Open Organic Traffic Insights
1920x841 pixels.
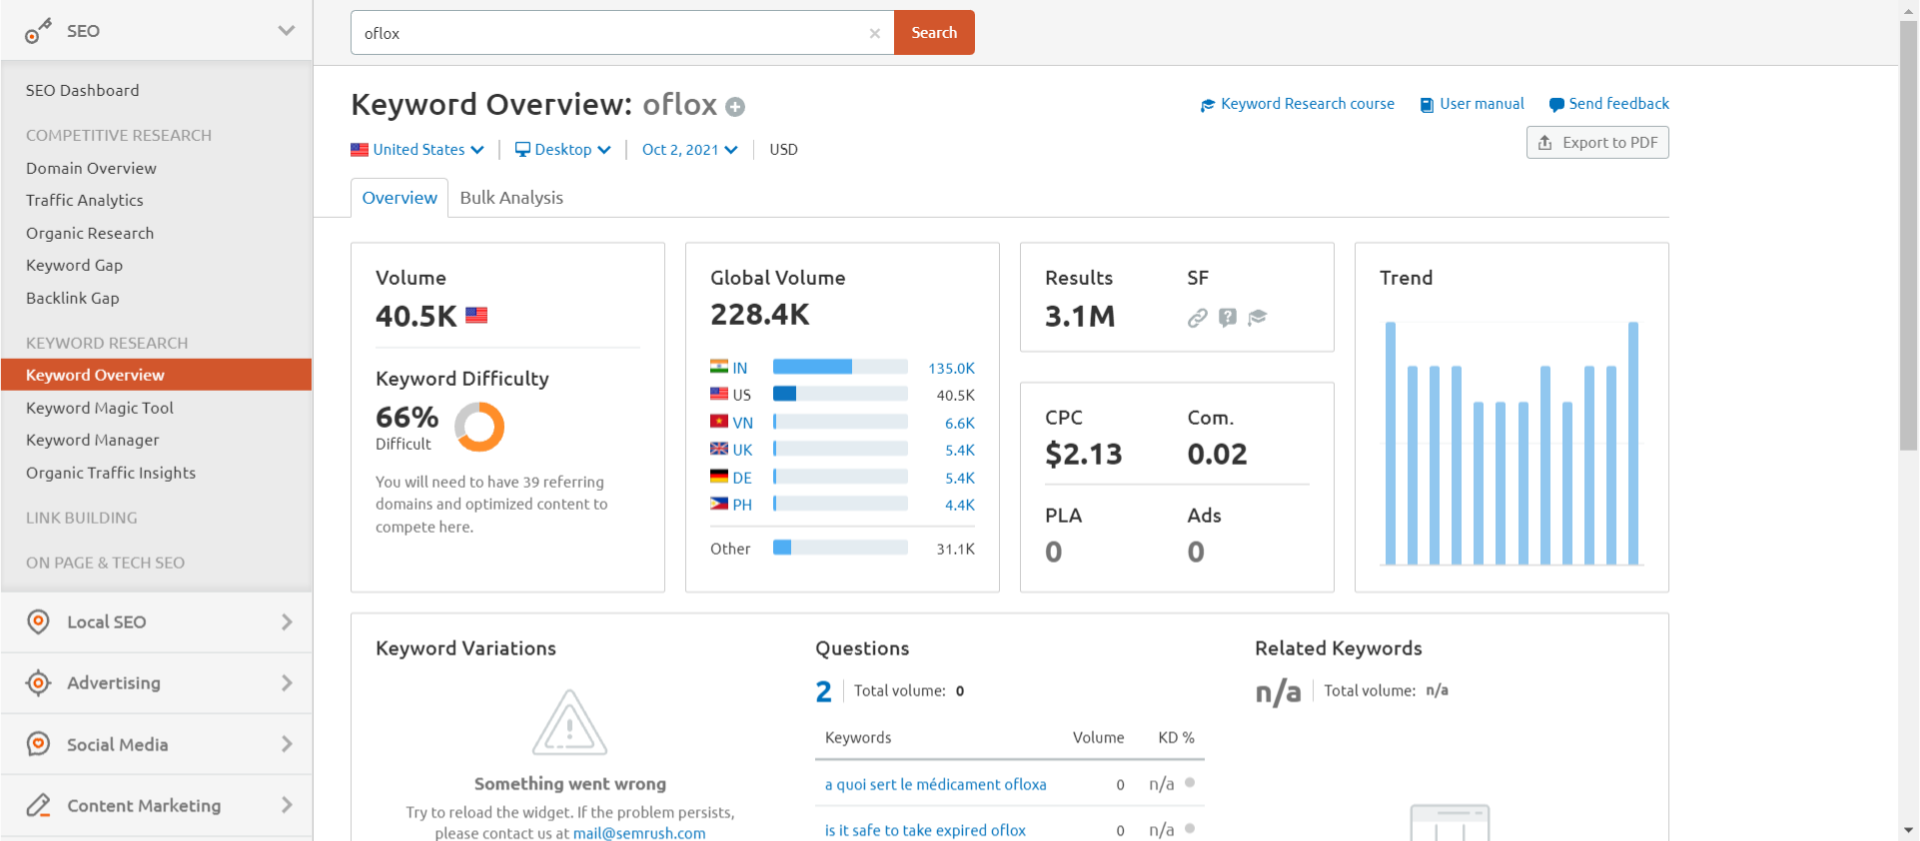pos(111,473)
